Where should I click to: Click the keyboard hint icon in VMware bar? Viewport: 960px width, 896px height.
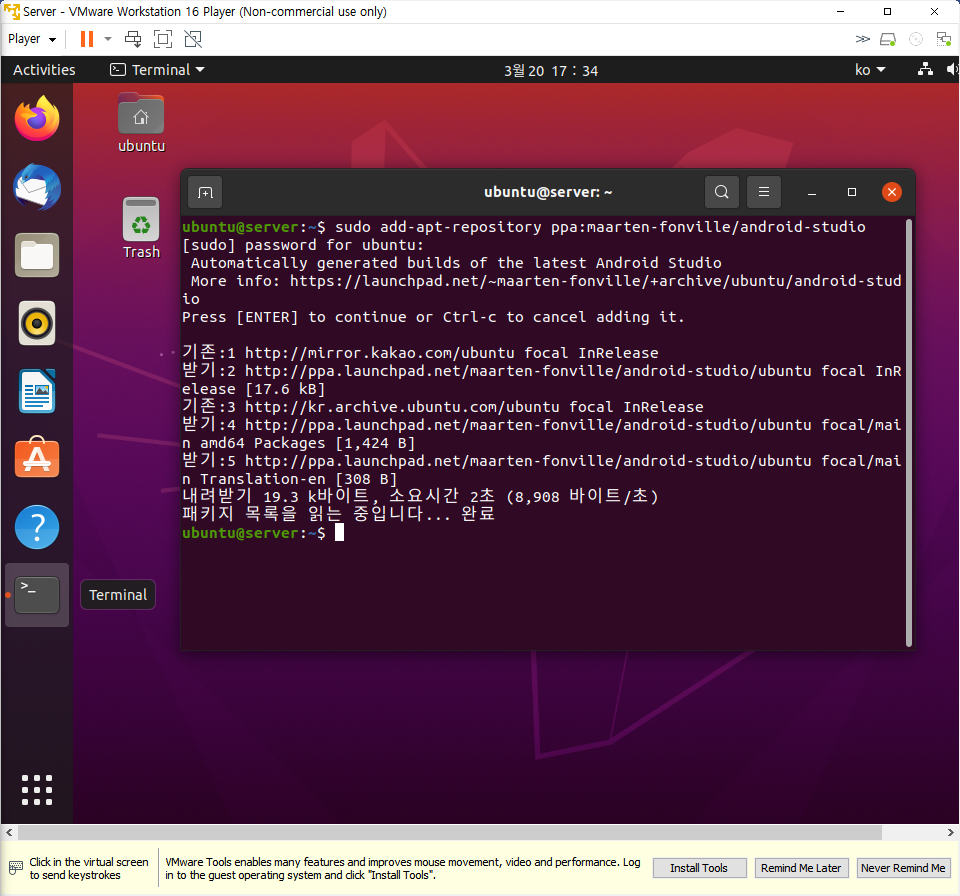(x=16, y=868)
